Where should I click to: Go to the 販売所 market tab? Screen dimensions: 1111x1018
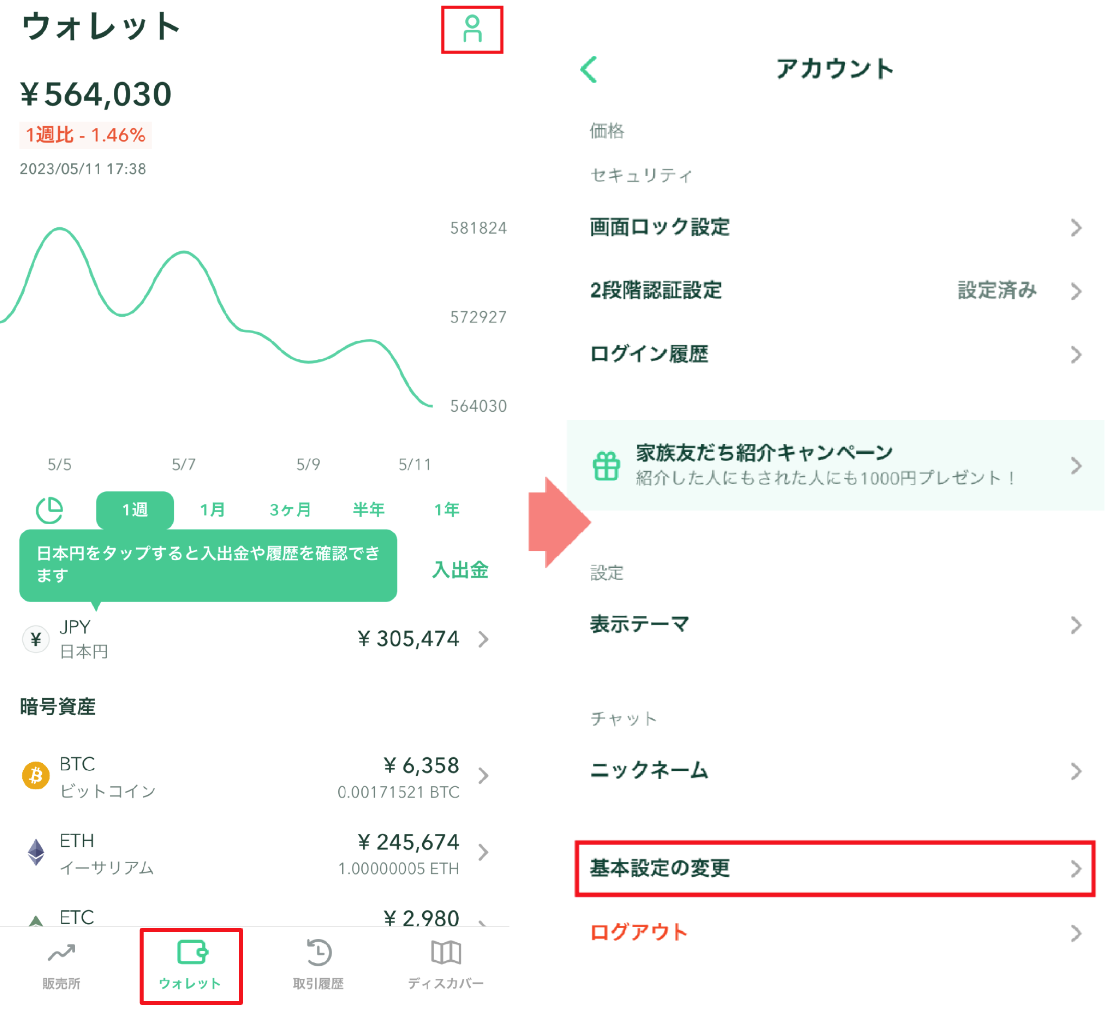pos(61,965)
